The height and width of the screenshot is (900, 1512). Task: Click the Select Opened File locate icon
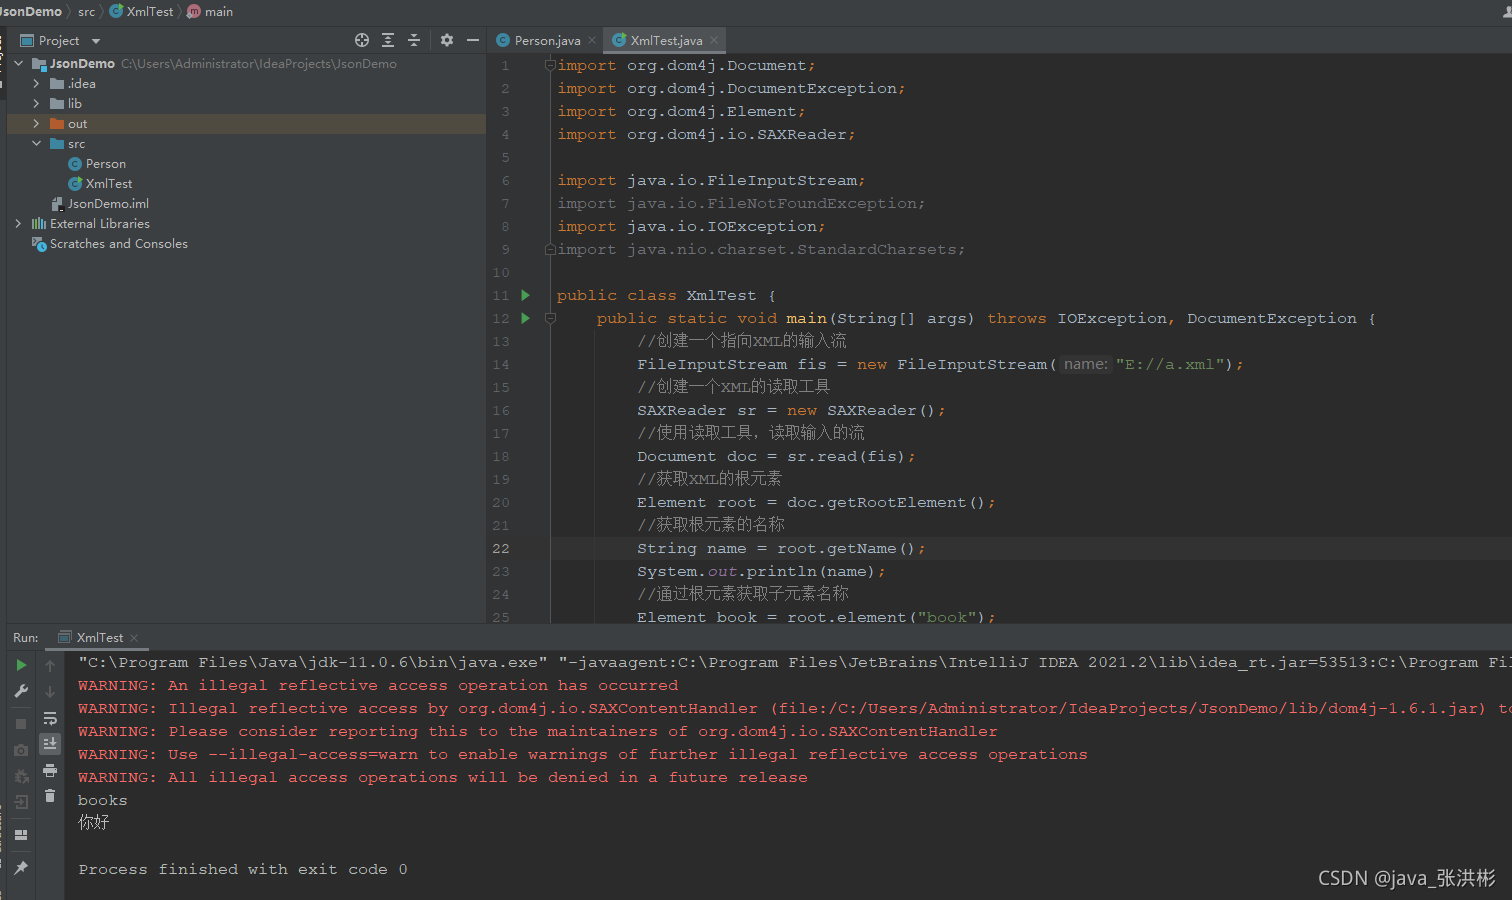click(x=362, y=40)
